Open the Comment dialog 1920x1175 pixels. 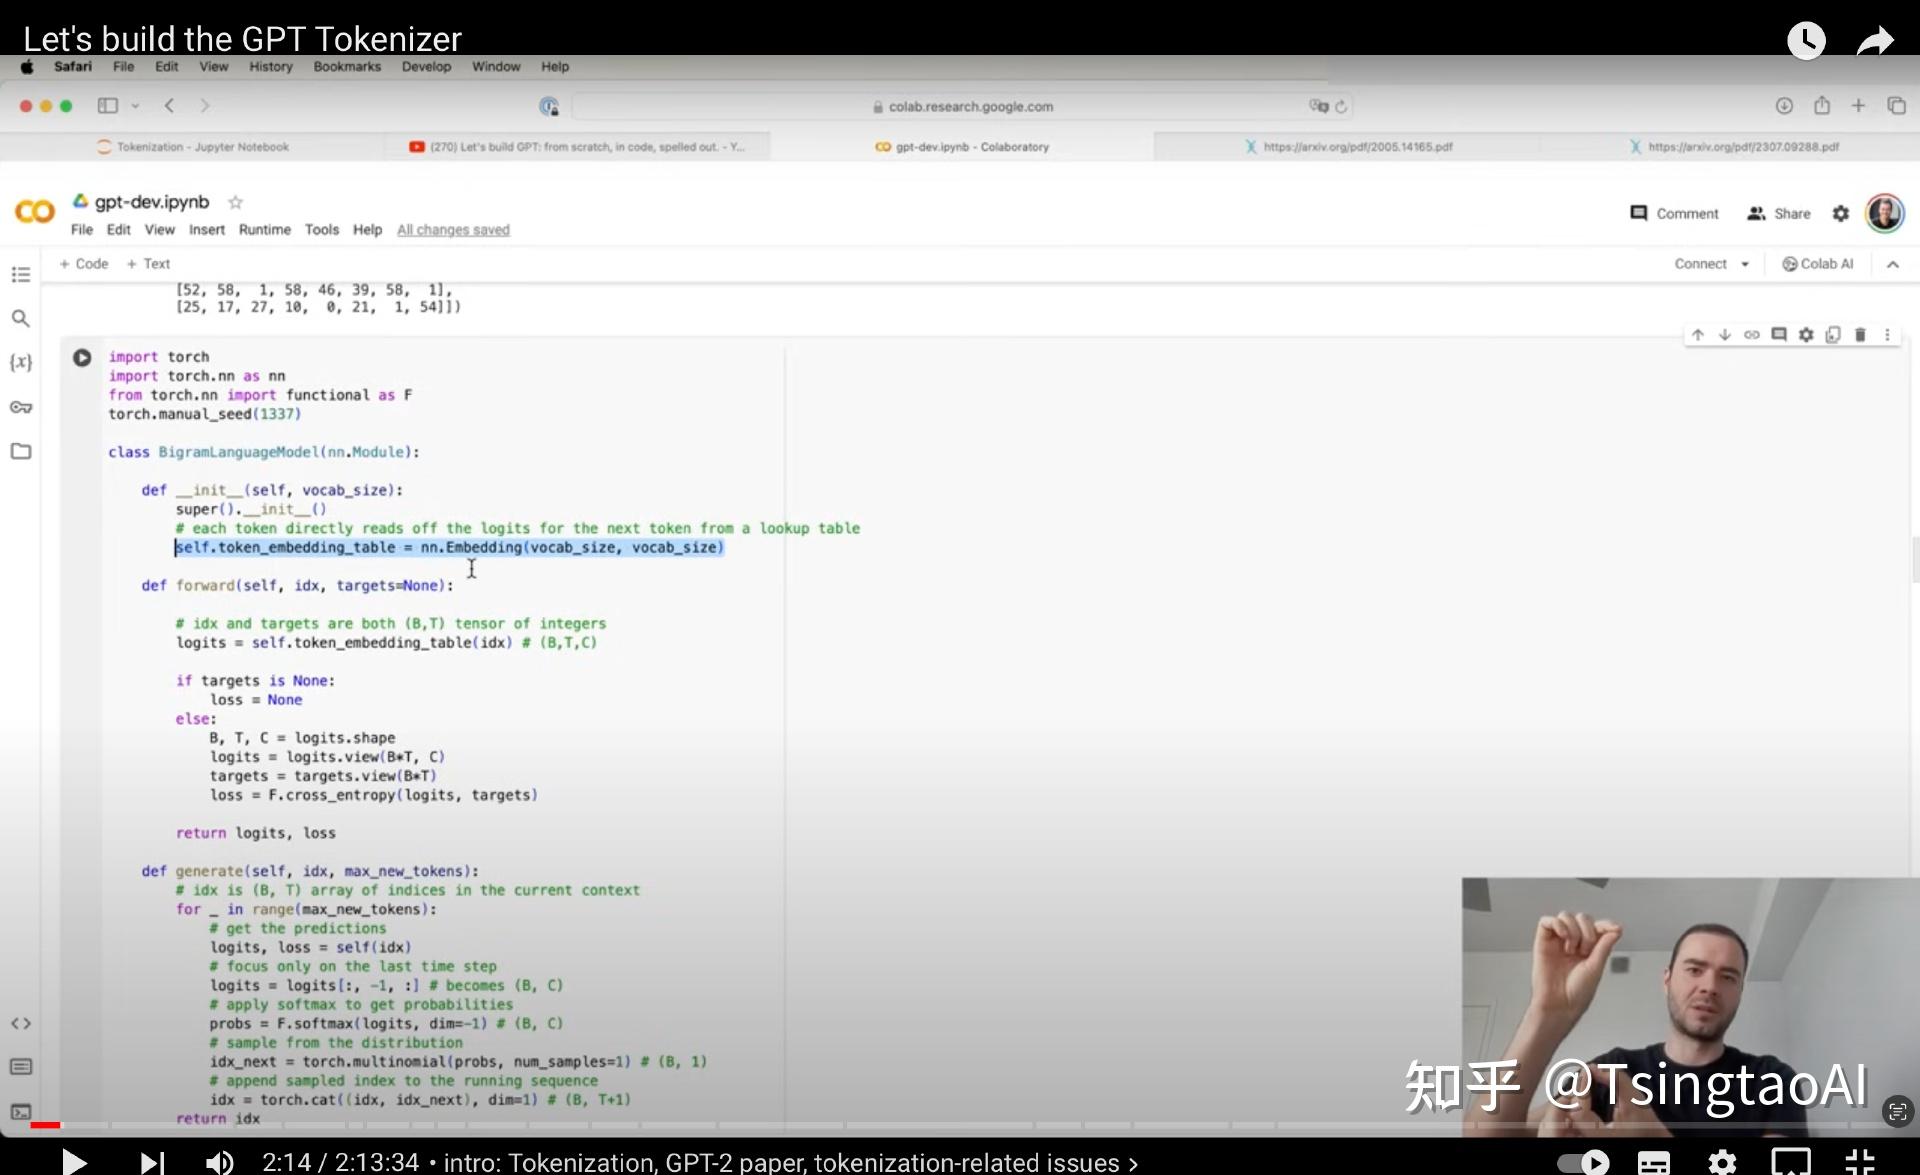tap(1674, 213)
